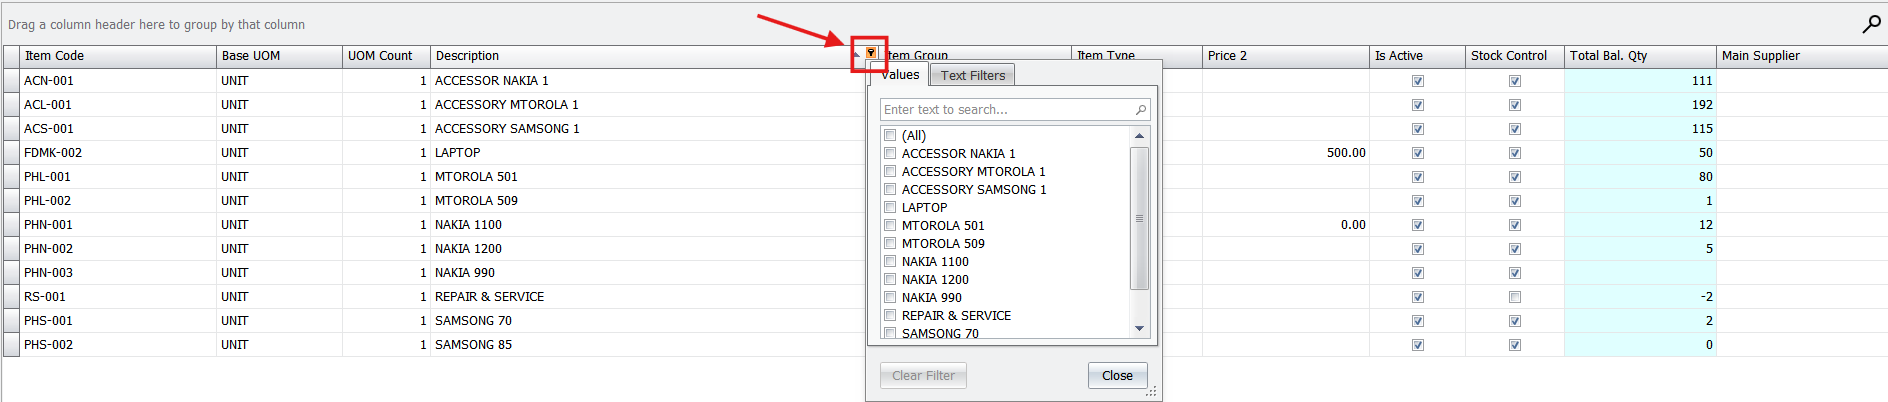Check the (All) filter option

[890, 136]
